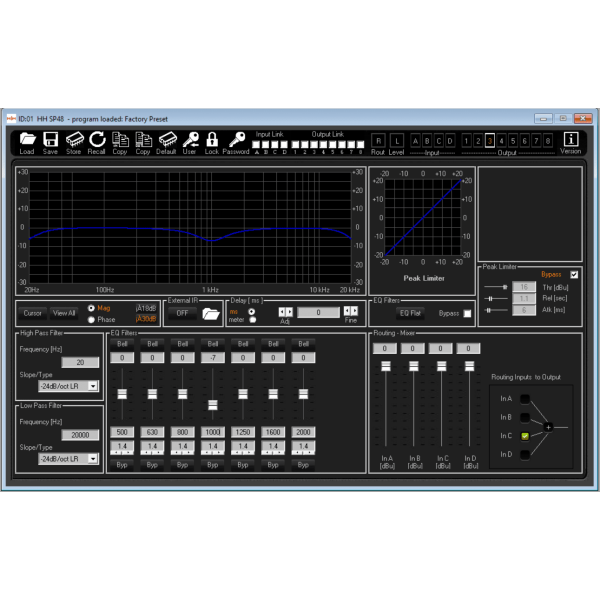The height and width of the screenshot is (600, 600).
Task: Click the View All button
Action: (x=64, y=313)
